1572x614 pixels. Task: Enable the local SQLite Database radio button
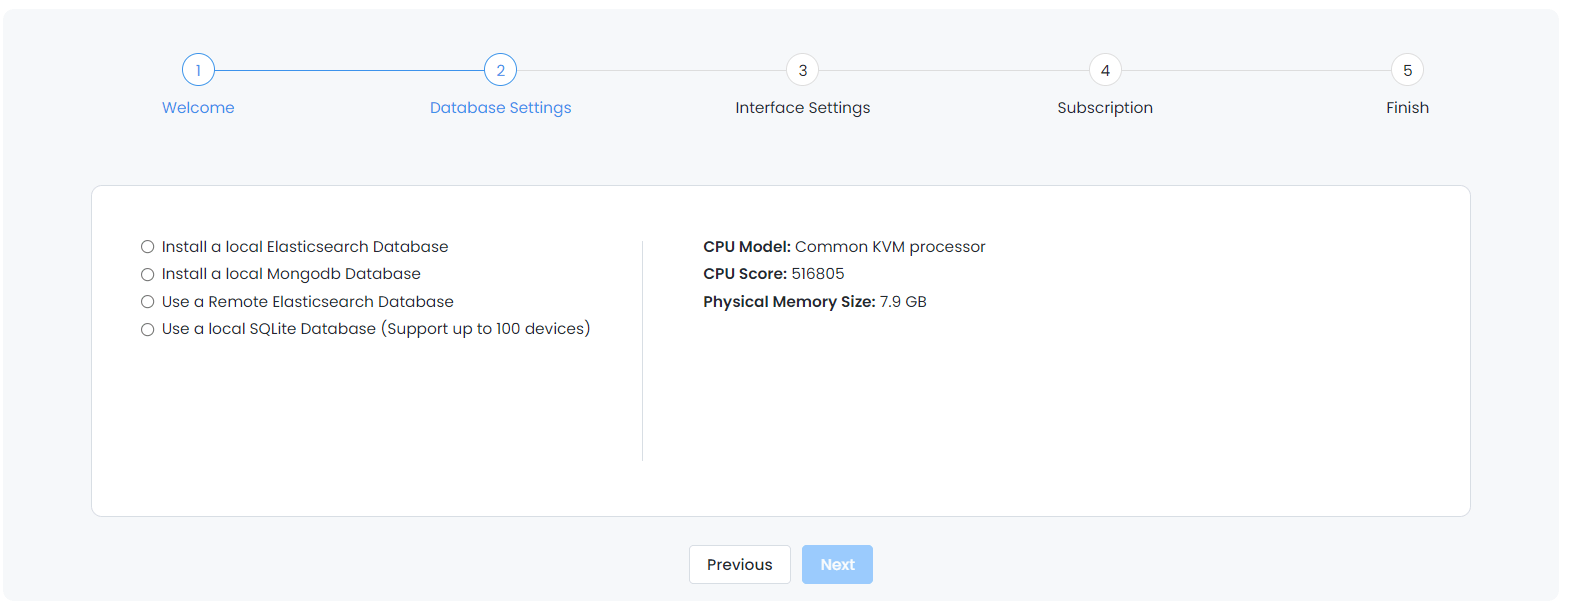pos(148,329)
